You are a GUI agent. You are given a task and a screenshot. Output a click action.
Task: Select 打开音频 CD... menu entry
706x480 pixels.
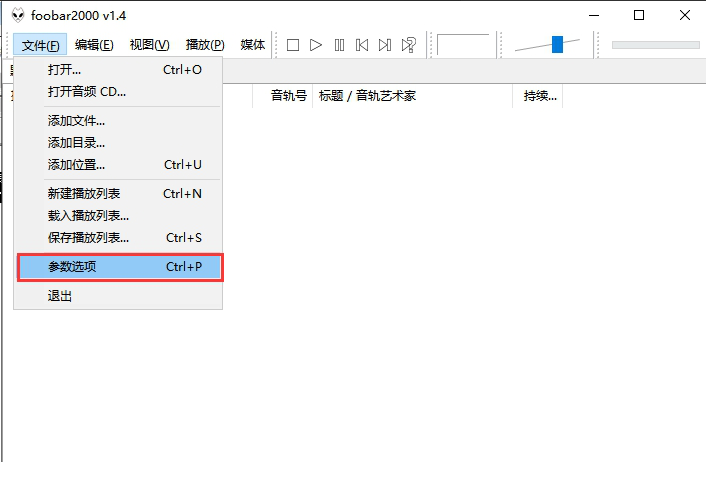119,92
